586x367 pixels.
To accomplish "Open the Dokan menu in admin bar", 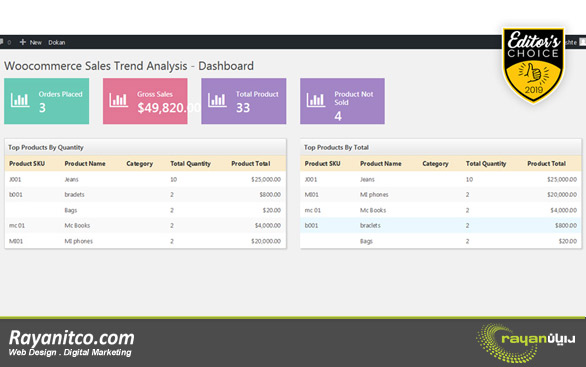I will pyautogui.click(x=56, y=43).
